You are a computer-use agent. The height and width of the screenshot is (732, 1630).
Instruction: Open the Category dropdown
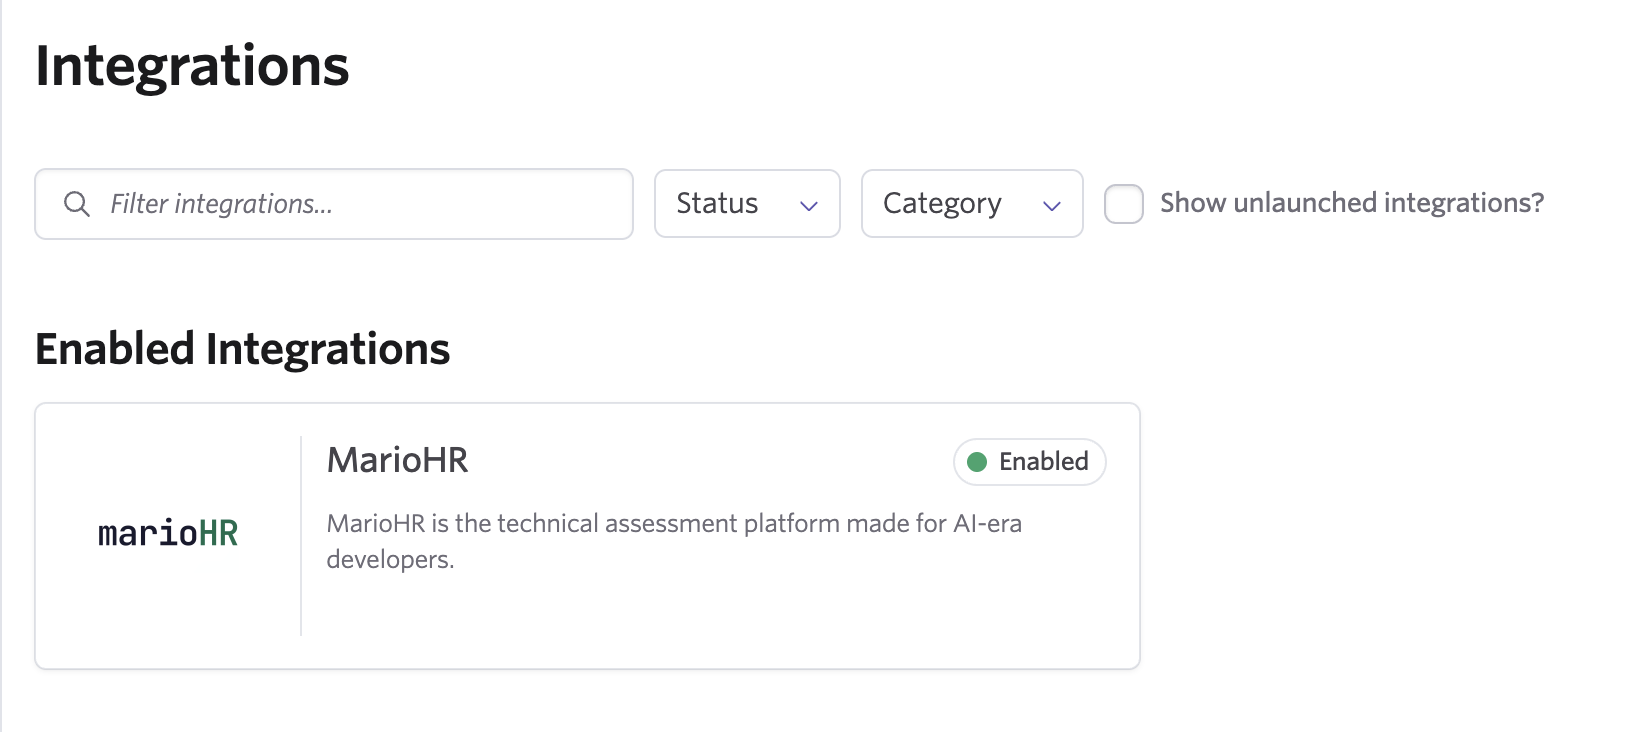click(x=971, y=204)
